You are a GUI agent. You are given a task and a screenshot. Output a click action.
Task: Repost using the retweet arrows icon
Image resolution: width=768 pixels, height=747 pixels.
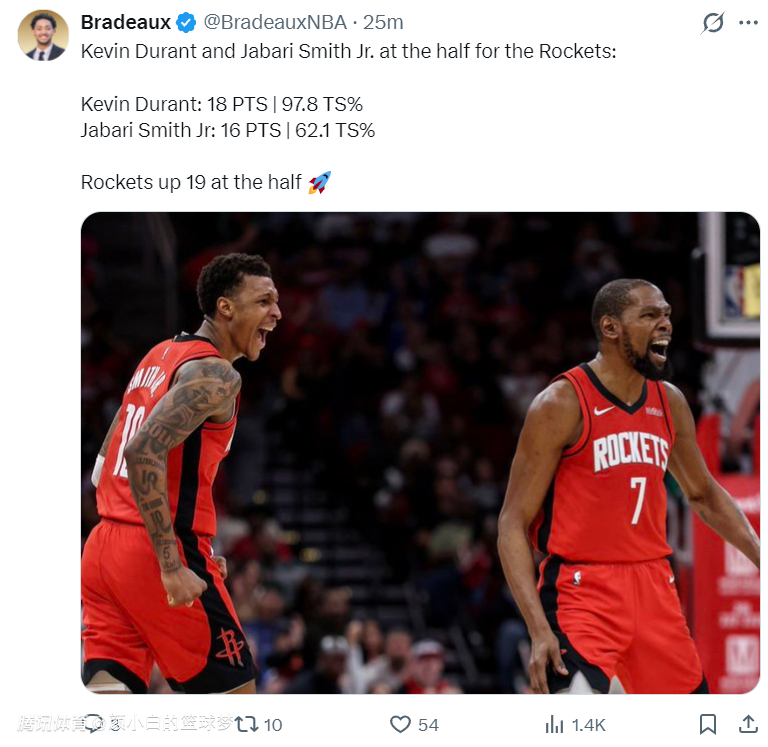tap(246, 724)
